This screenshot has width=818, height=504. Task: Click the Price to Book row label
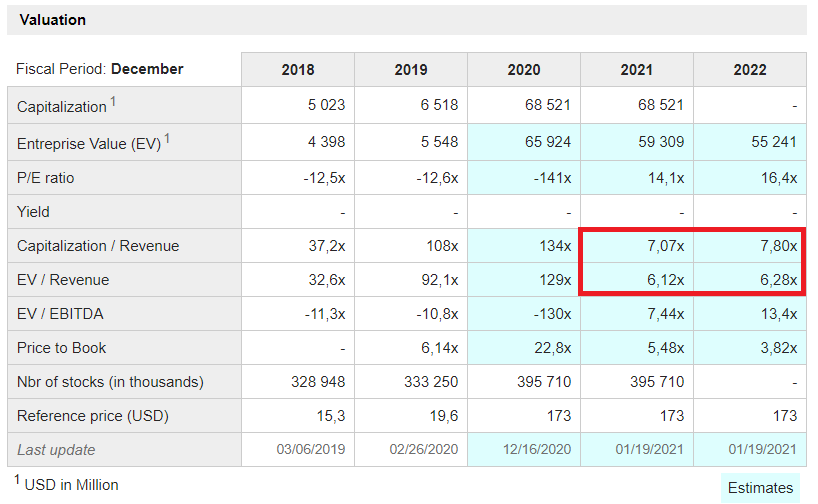tap(62, 347)
